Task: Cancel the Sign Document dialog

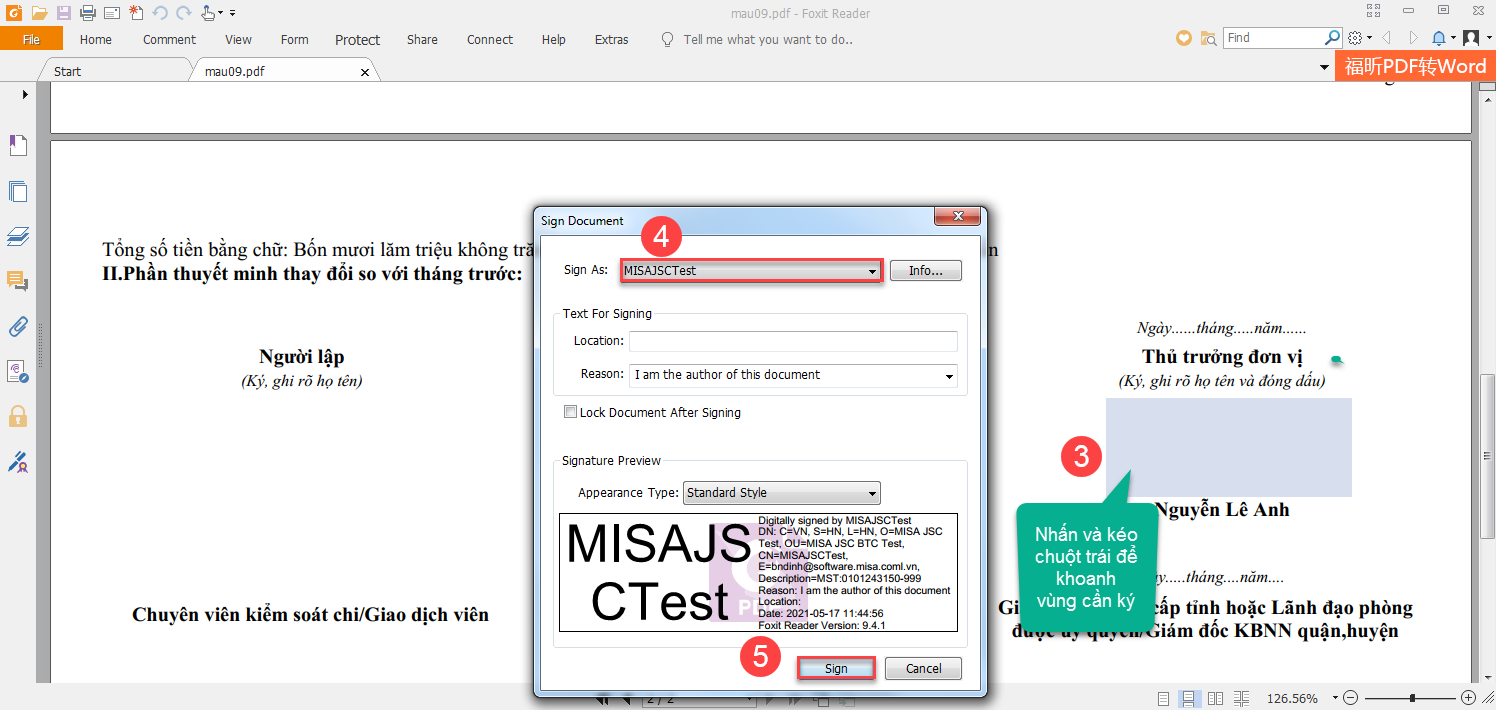Action: pos(923,669)
